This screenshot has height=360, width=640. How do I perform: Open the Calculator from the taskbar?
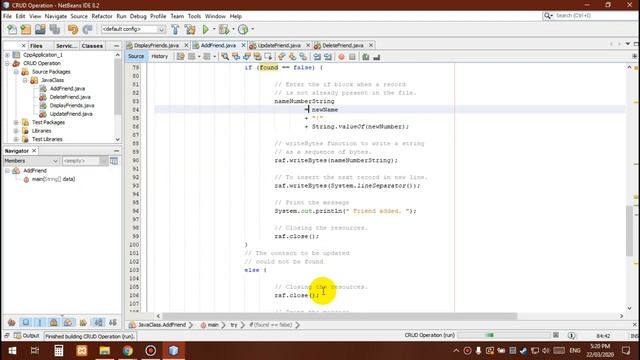click(59, 351)
